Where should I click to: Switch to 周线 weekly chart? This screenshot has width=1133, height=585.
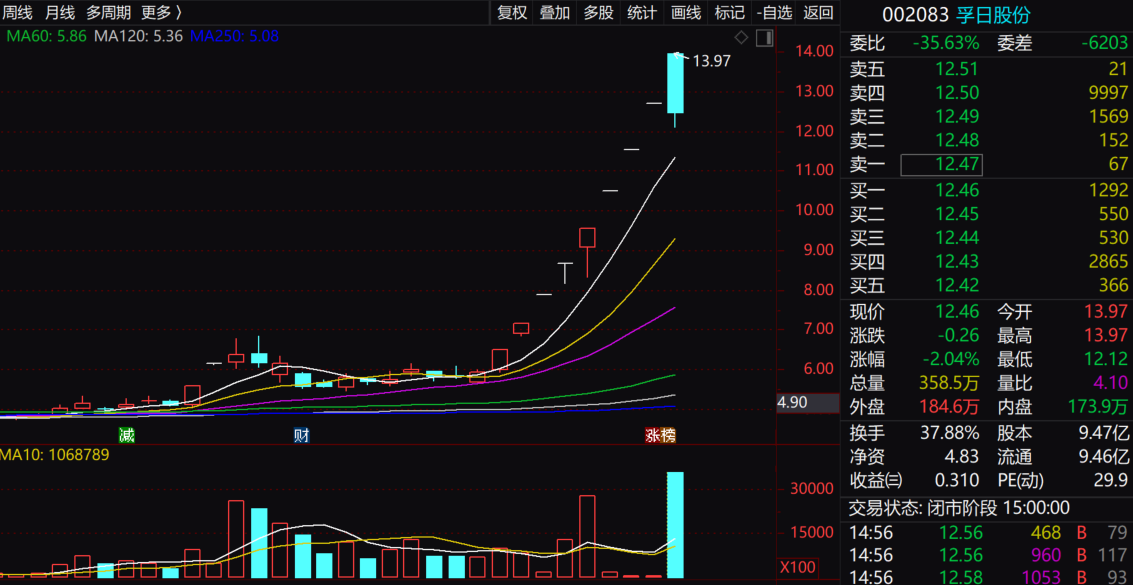pyautogui.click(x=17, y=12)
